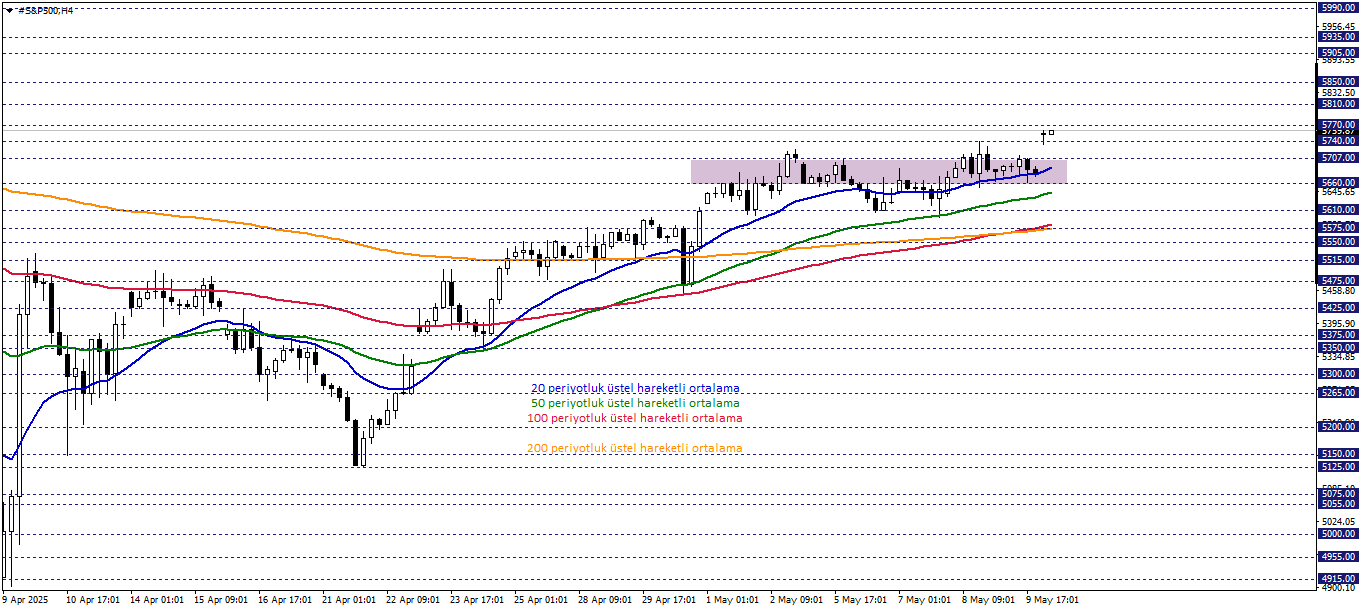Select the 5810.00 price level label

1338,103
